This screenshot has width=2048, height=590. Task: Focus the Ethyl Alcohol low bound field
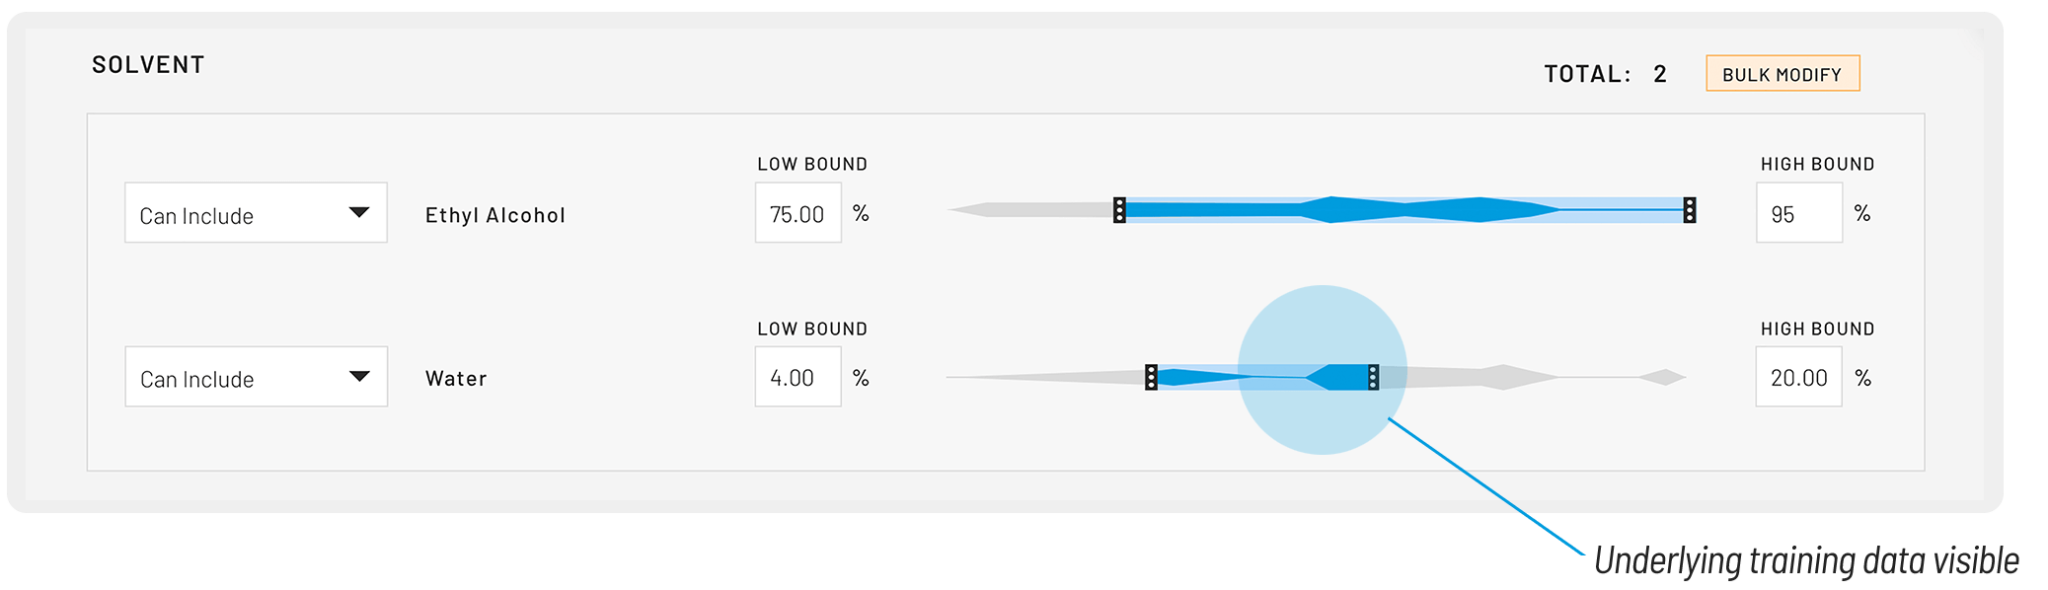tap(797, 213)
